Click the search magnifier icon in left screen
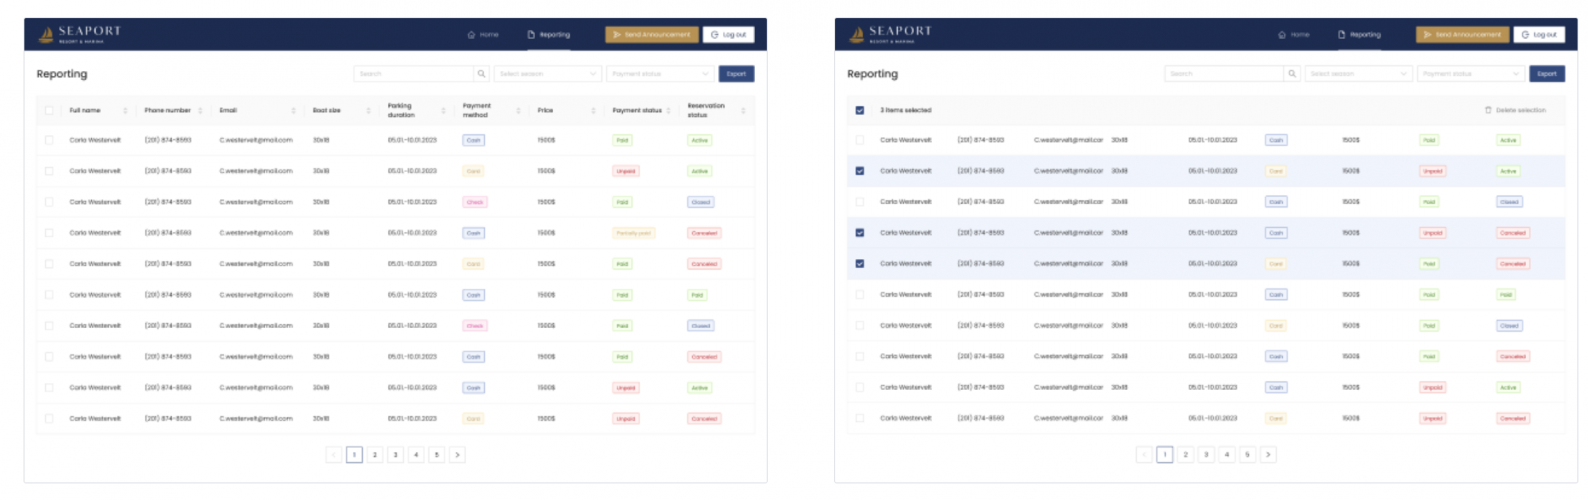Viewport: 1588px width, 500px height. (x=481, y=74)
